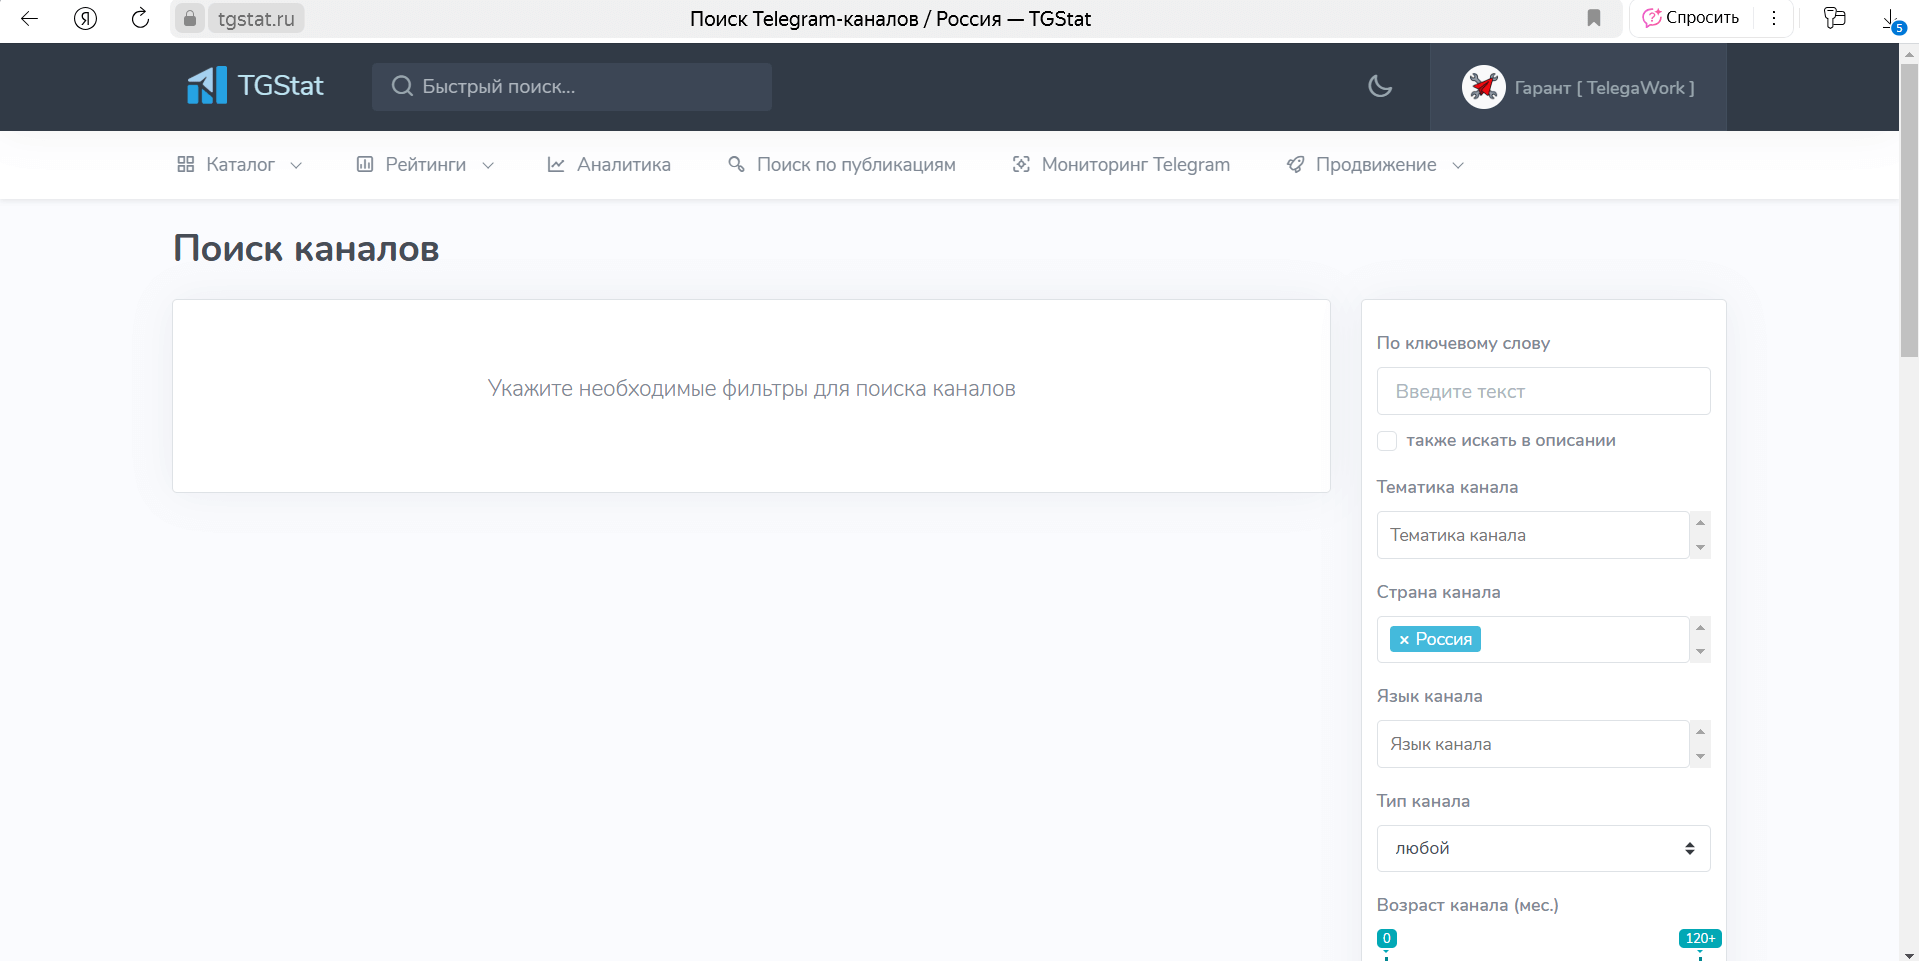Open the Yandex home icon button
Viewport: 1919px width, 961px height.
(x=86, y=18)
